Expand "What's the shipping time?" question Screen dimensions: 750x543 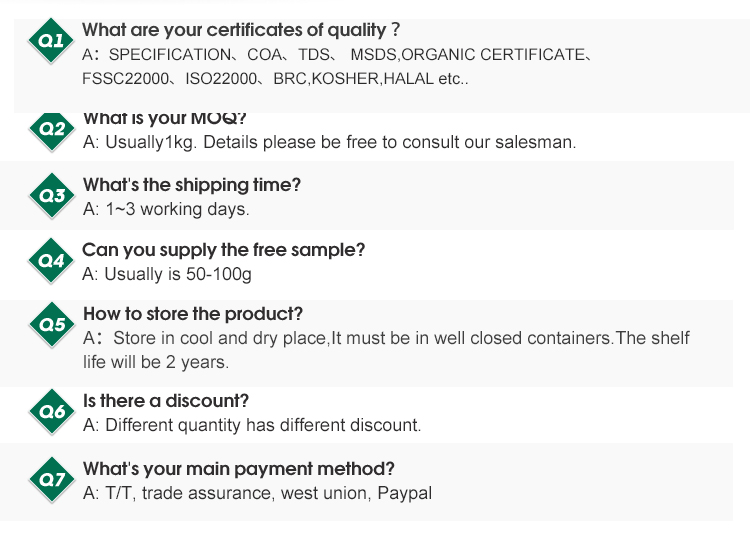click(x=191, y=185)
